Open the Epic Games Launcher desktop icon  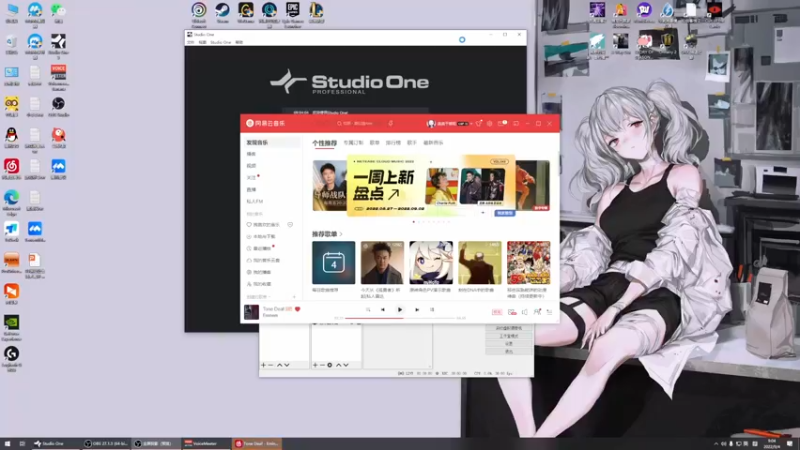click(x=293, y=14)
